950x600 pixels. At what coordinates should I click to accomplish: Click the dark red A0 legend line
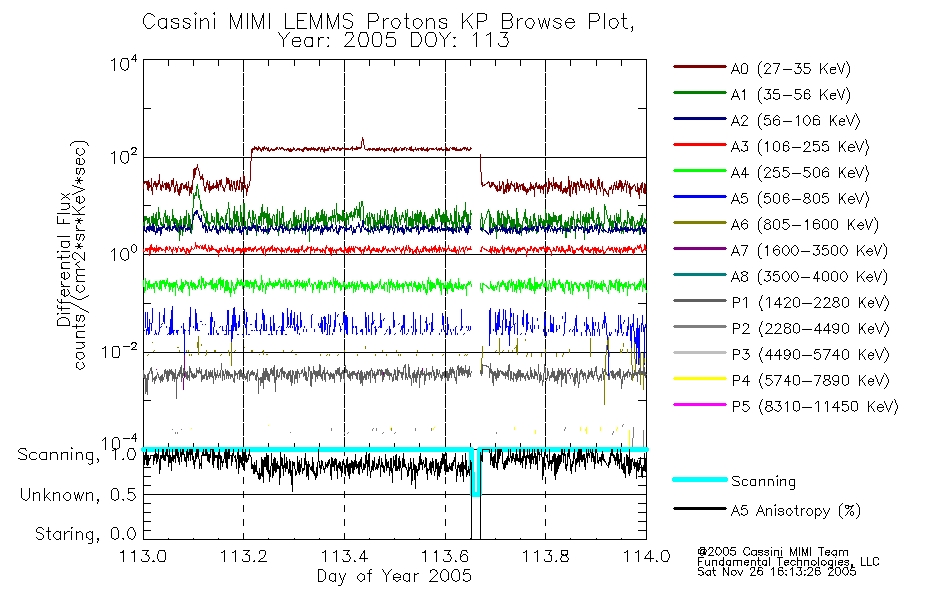pyautogui.click(x=699, y=67)
